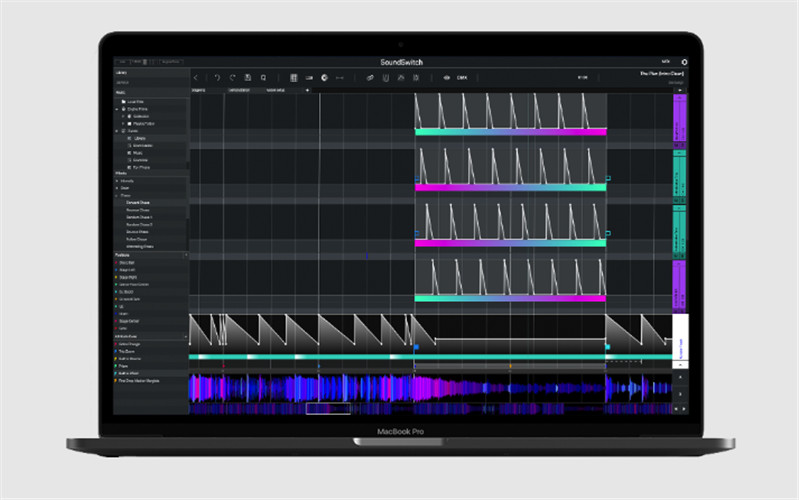Image resolution: width=799 pixels, height=500 pixels.
Task: Click the waveform overview viewport box
Action: click(328, 408)
